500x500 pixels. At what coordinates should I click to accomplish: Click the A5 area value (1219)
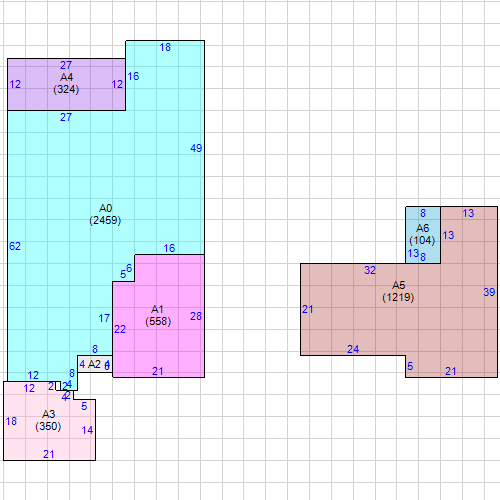pyautogui.click(x=398, y=297)
